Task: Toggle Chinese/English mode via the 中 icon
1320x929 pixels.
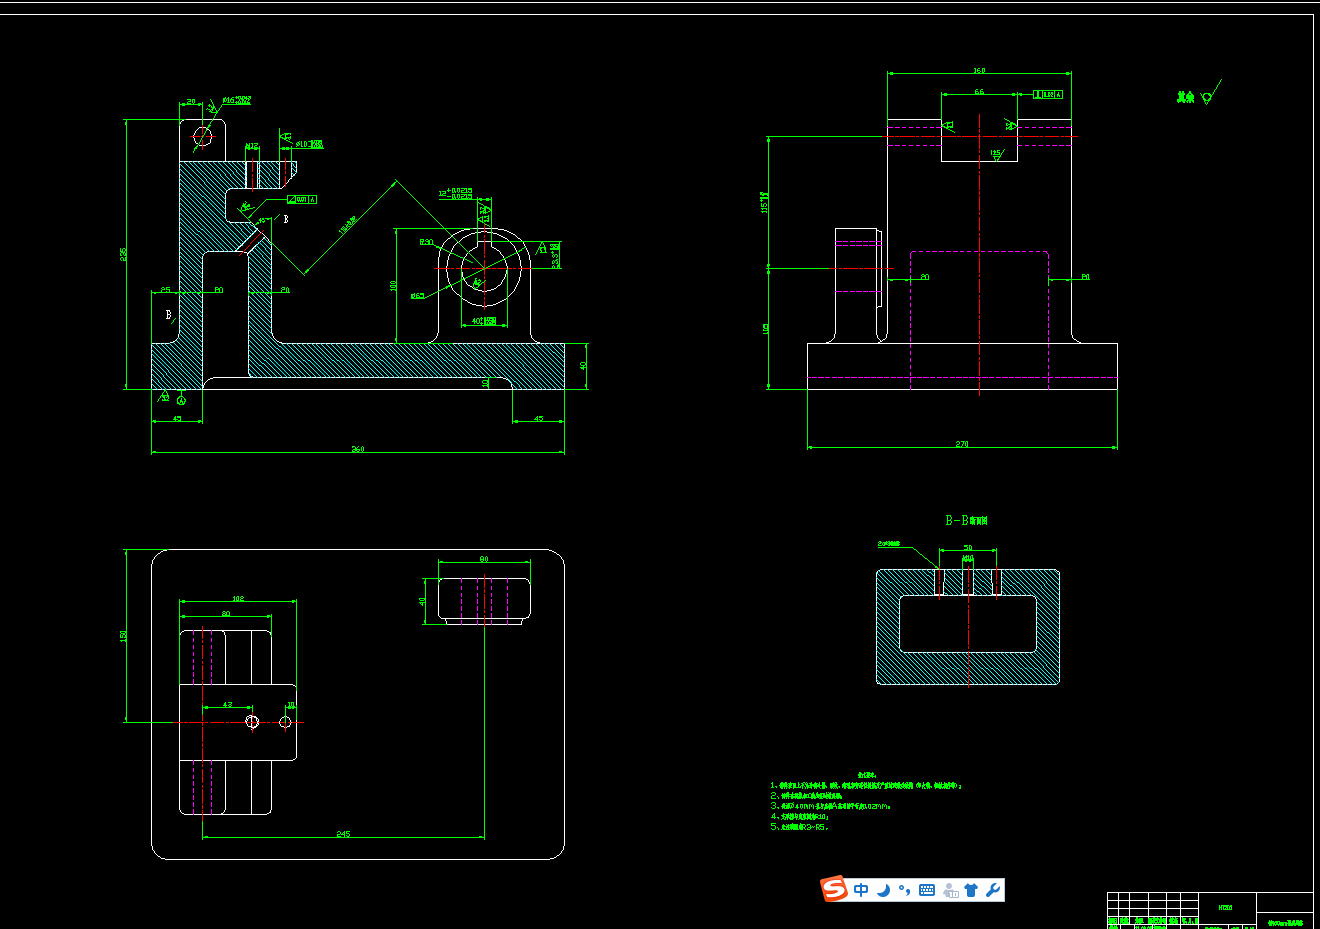Action: pos(861,890)
